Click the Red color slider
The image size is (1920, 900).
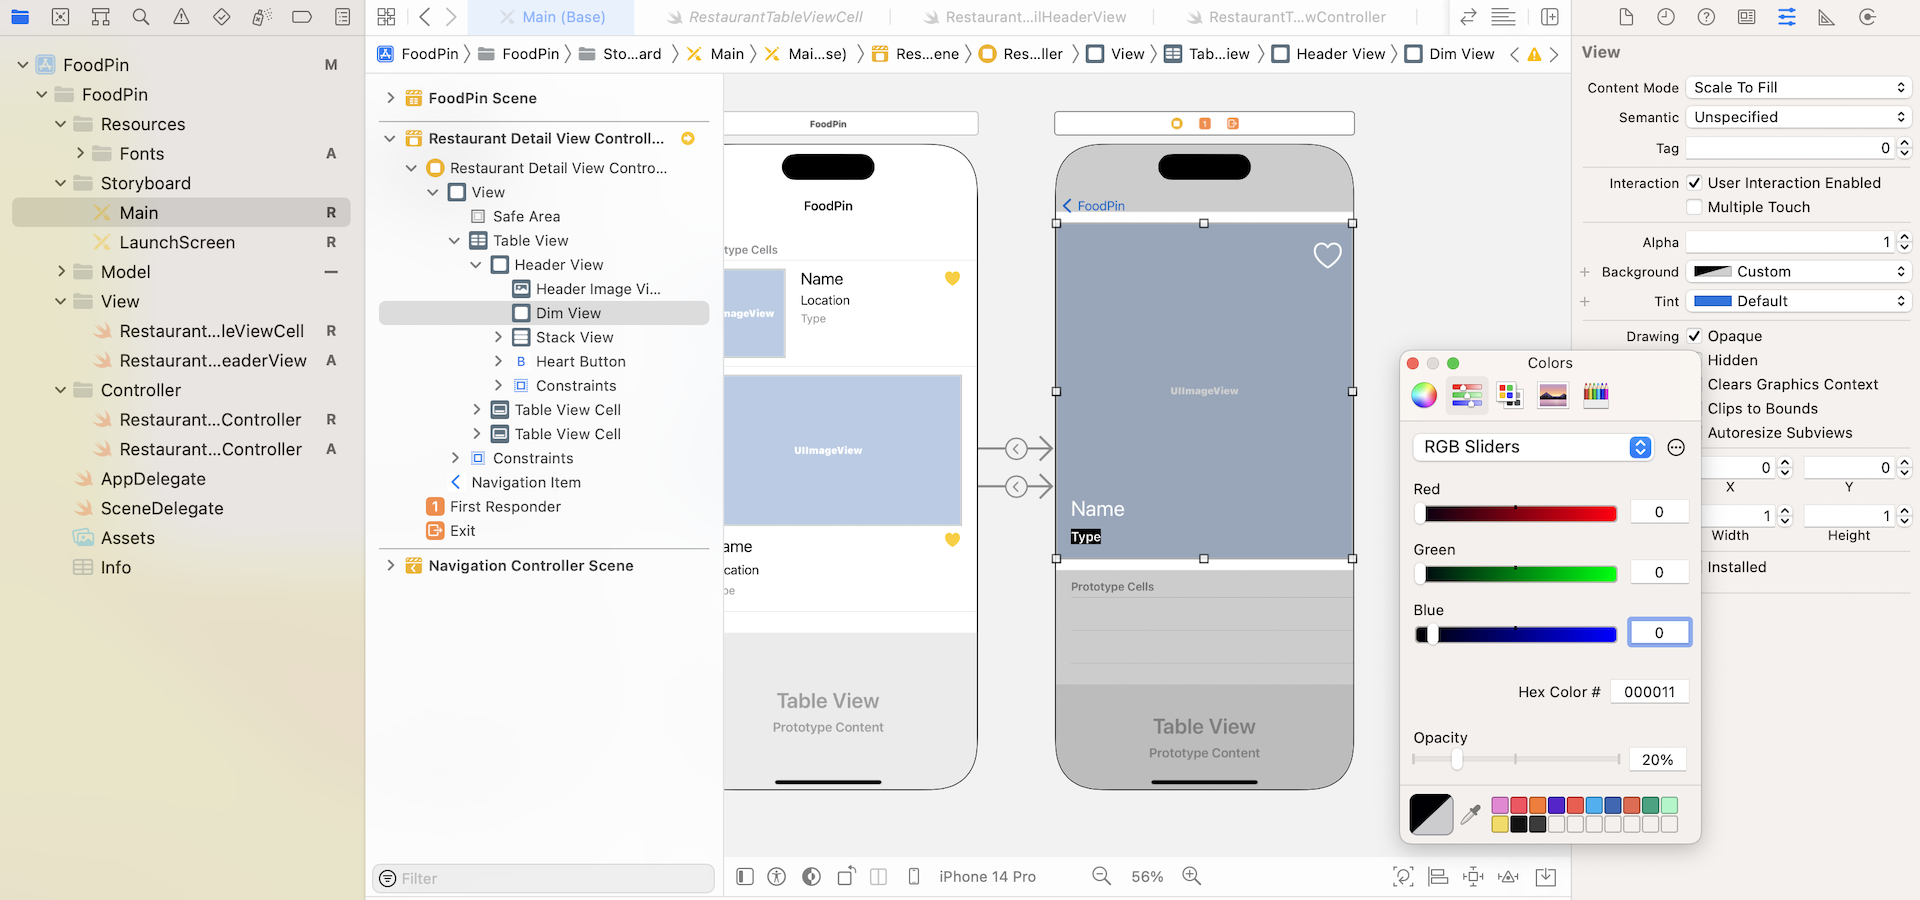(x=1516, y=514)
